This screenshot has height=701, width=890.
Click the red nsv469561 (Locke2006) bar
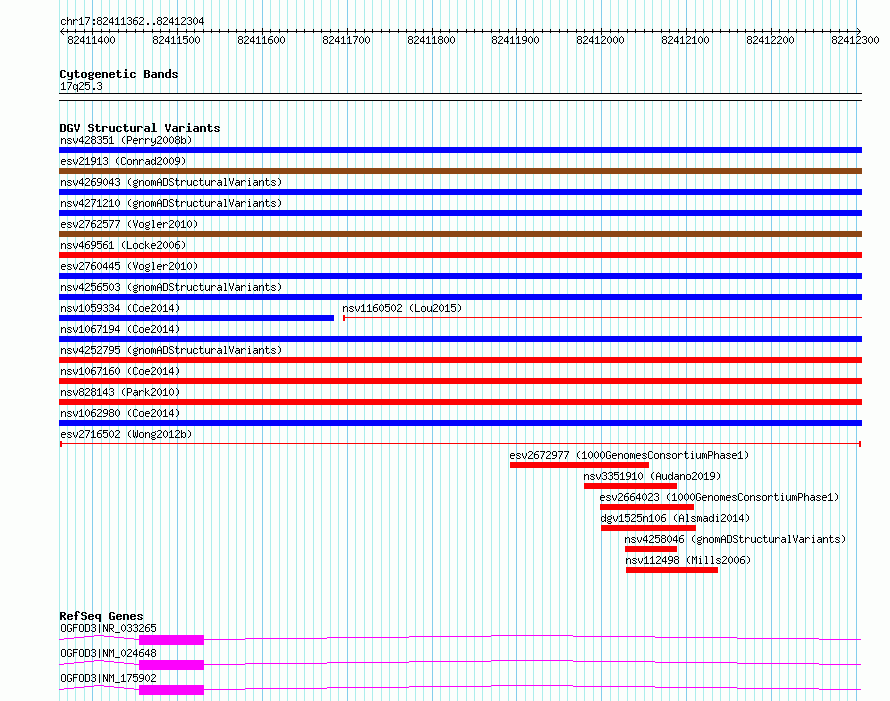(460, 255)
